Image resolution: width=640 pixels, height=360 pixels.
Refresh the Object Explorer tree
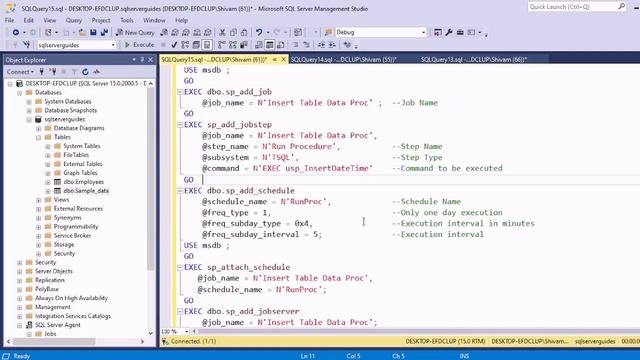click(85, 72)
